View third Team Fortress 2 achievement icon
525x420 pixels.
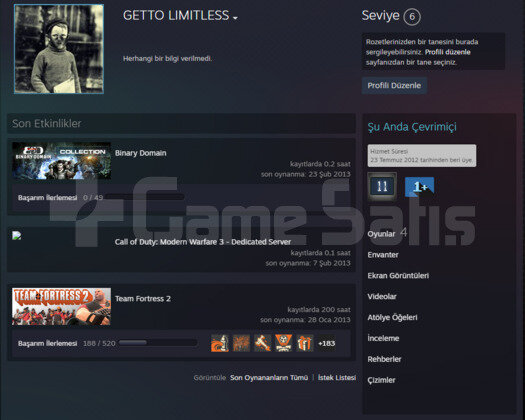coord(262,343)
